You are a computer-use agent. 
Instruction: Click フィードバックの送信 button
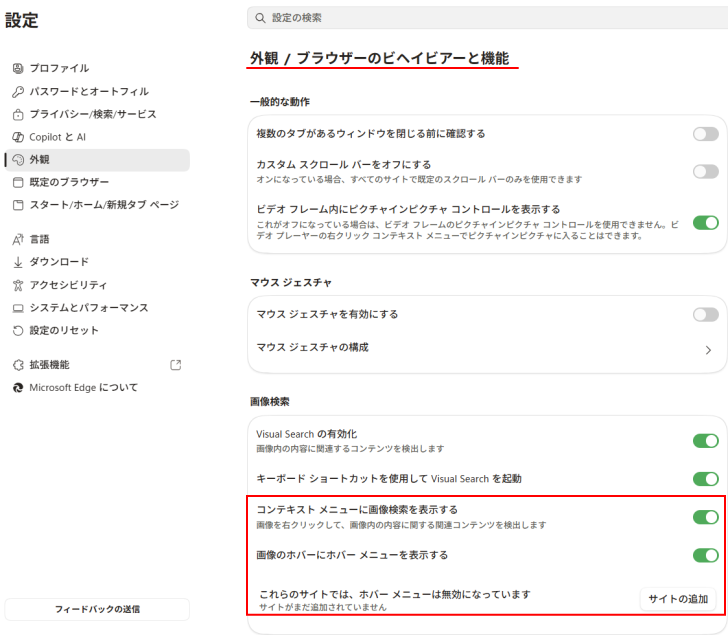97,609
